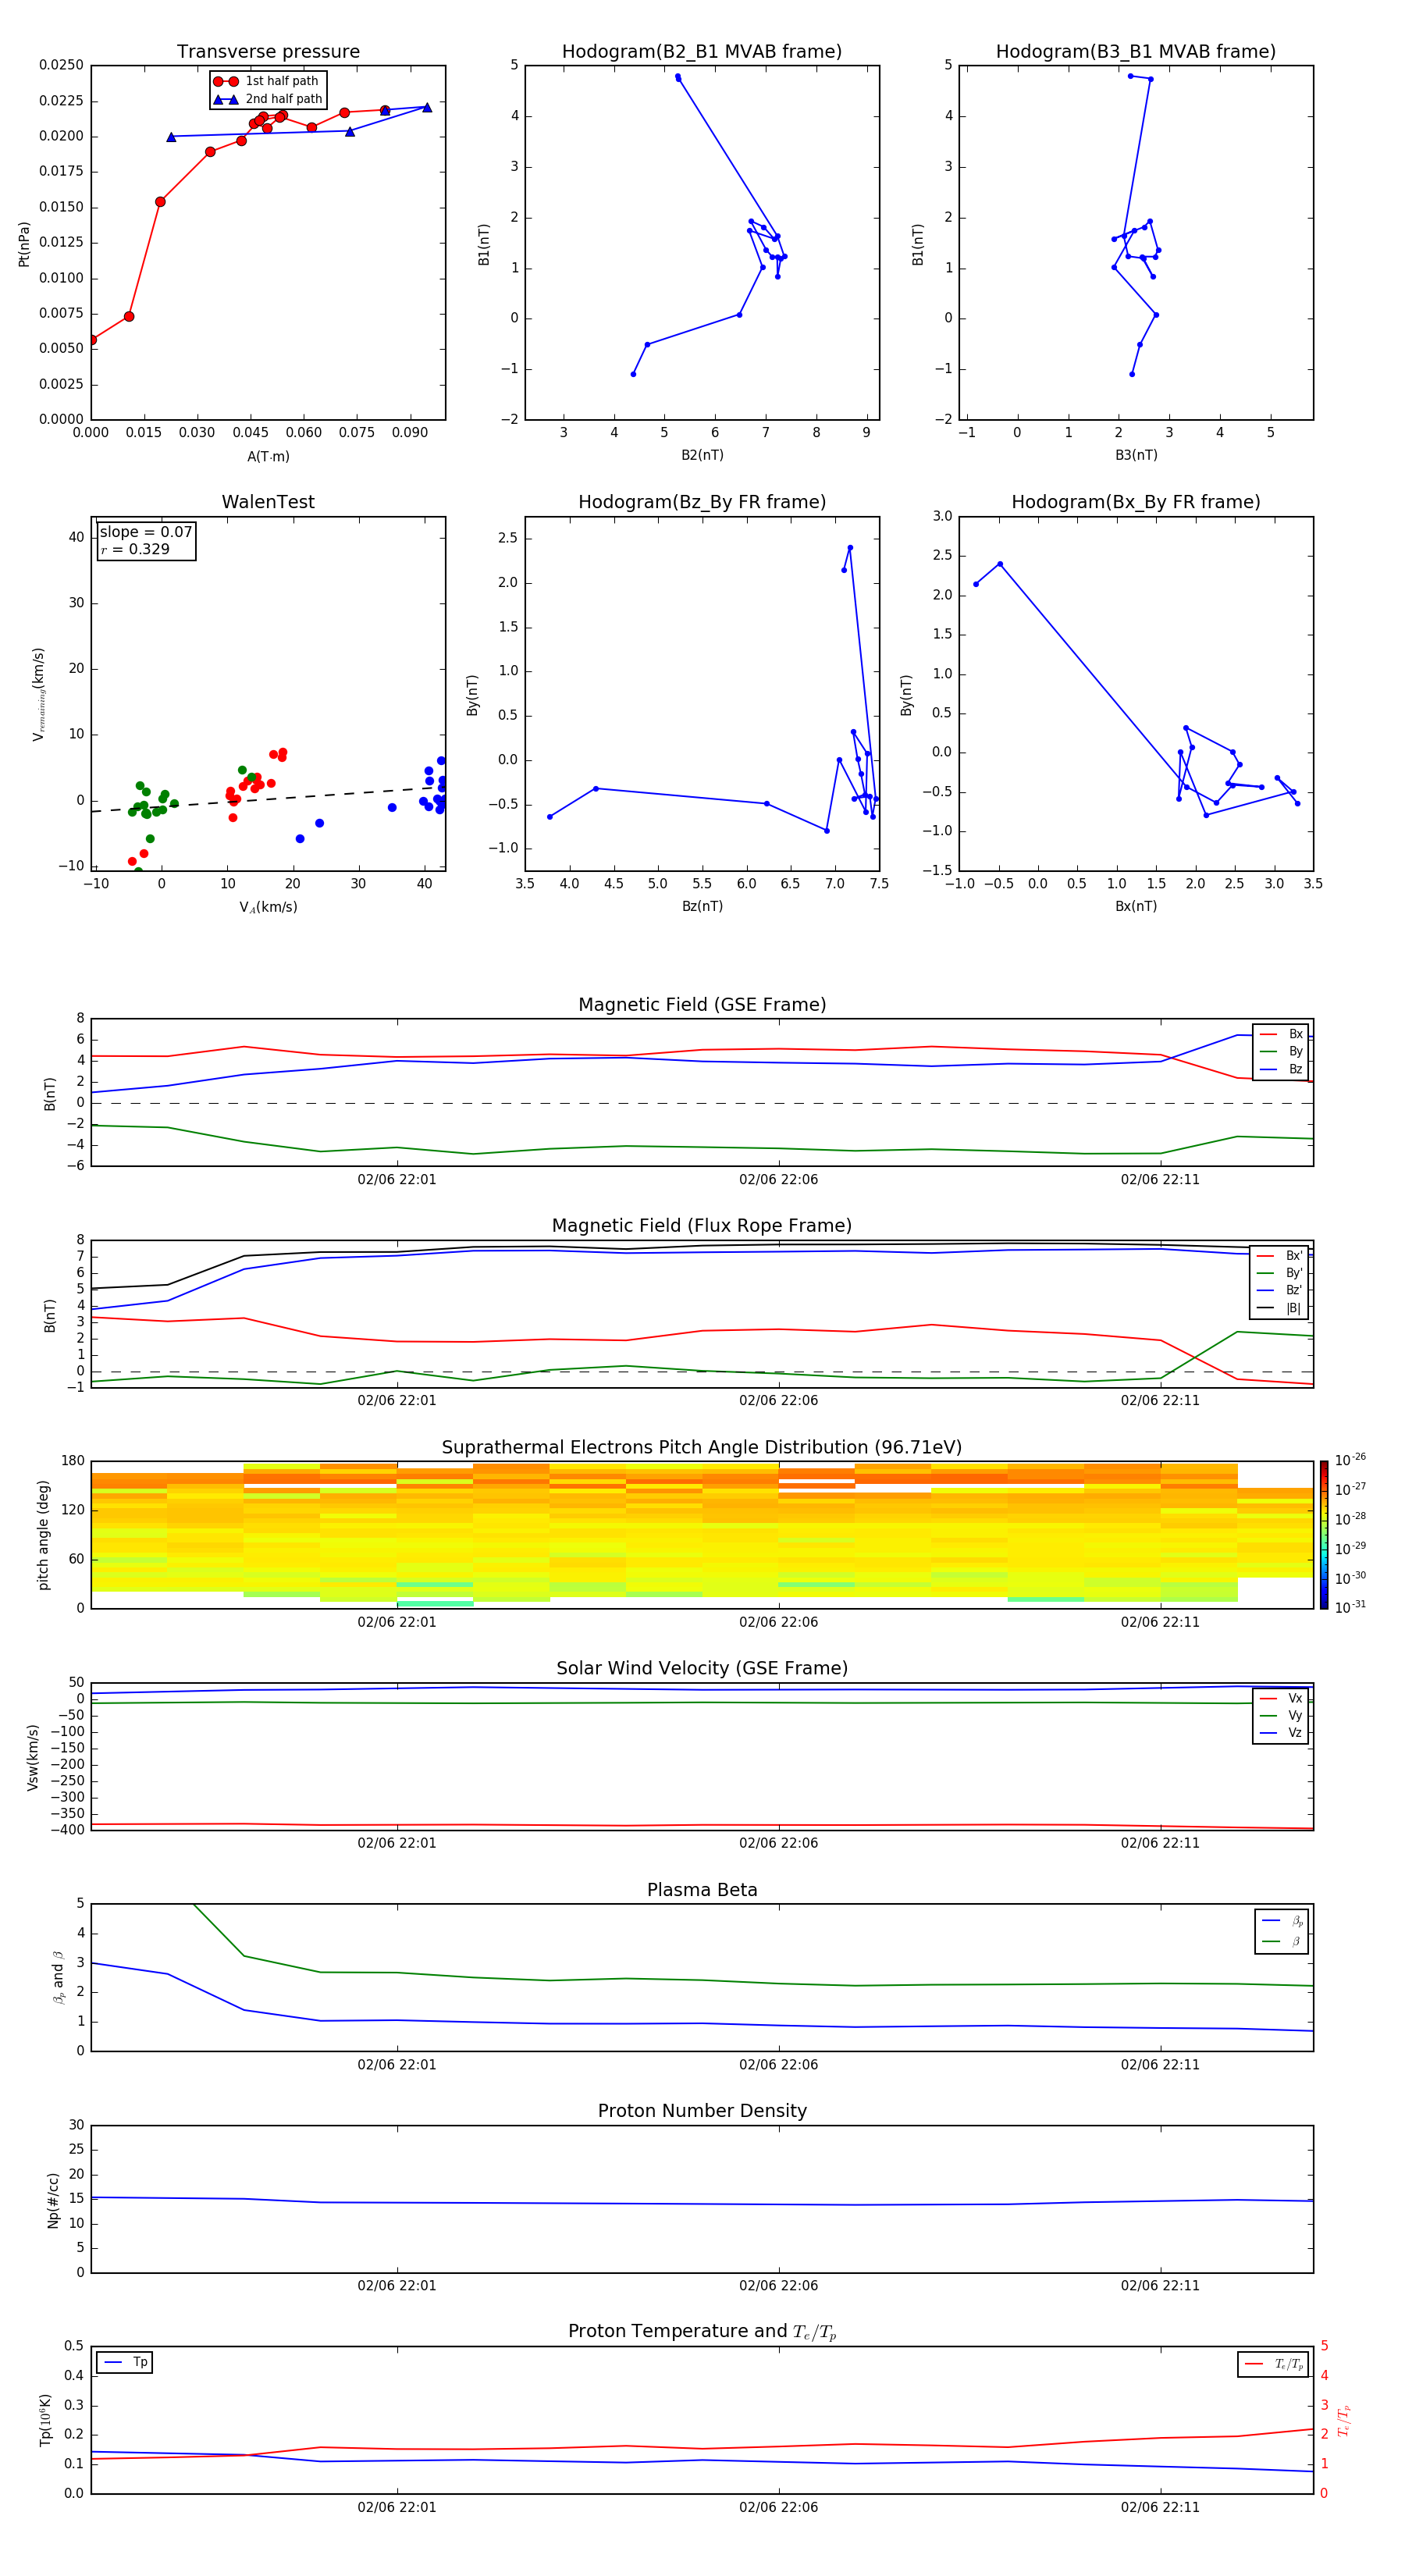This screenshot has height=2576, width=1405.
Task: Click '02/06 22:06' tick under Proton Temperature plot
Action: [778, 2507]
